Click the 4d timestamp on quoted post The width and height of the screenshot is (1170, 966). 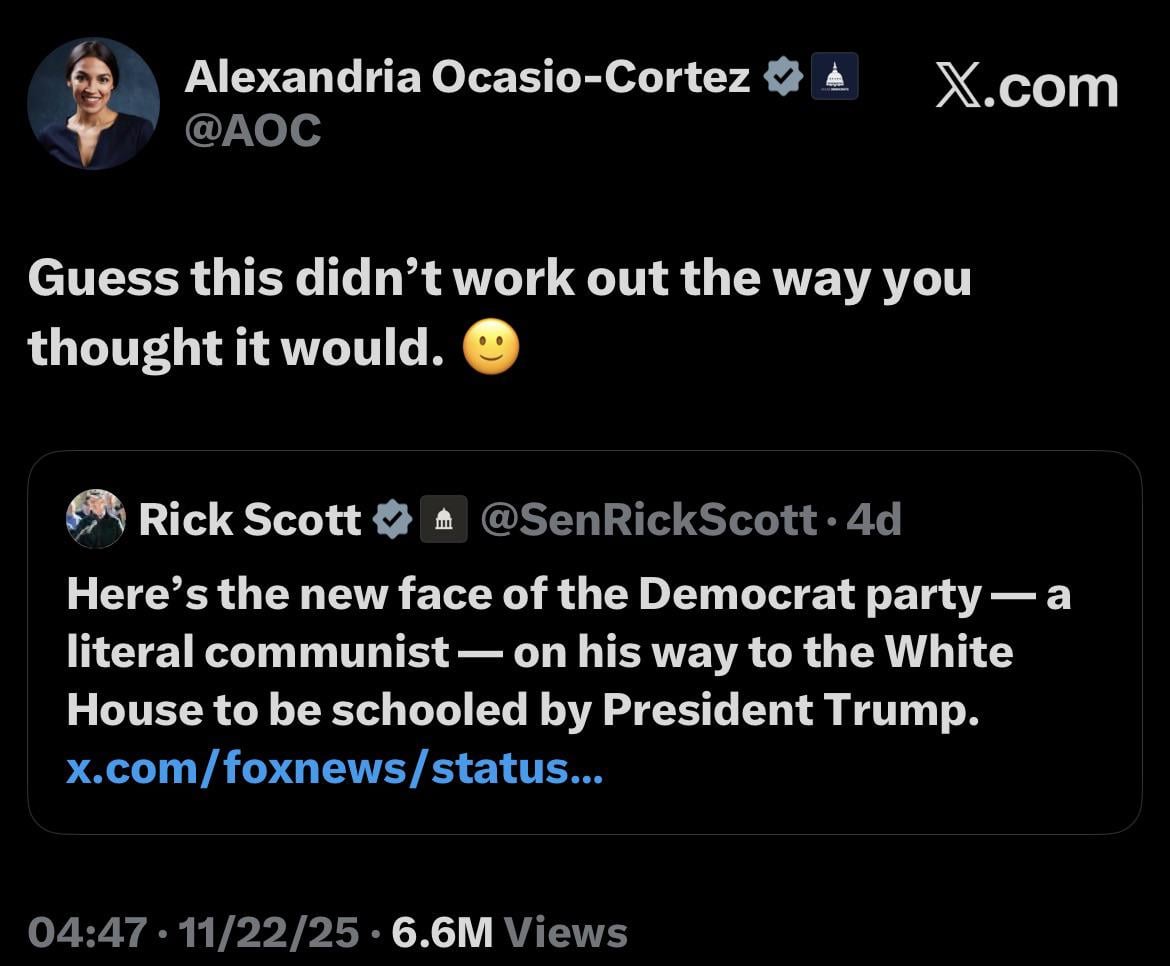[874, 519]
